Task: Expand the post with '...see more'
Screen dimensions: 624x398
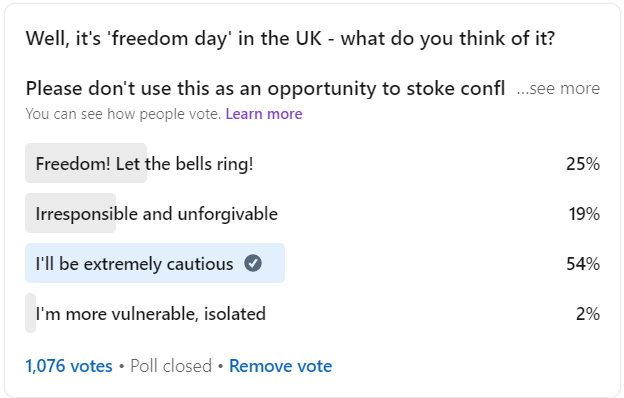Action: [558, 88]
